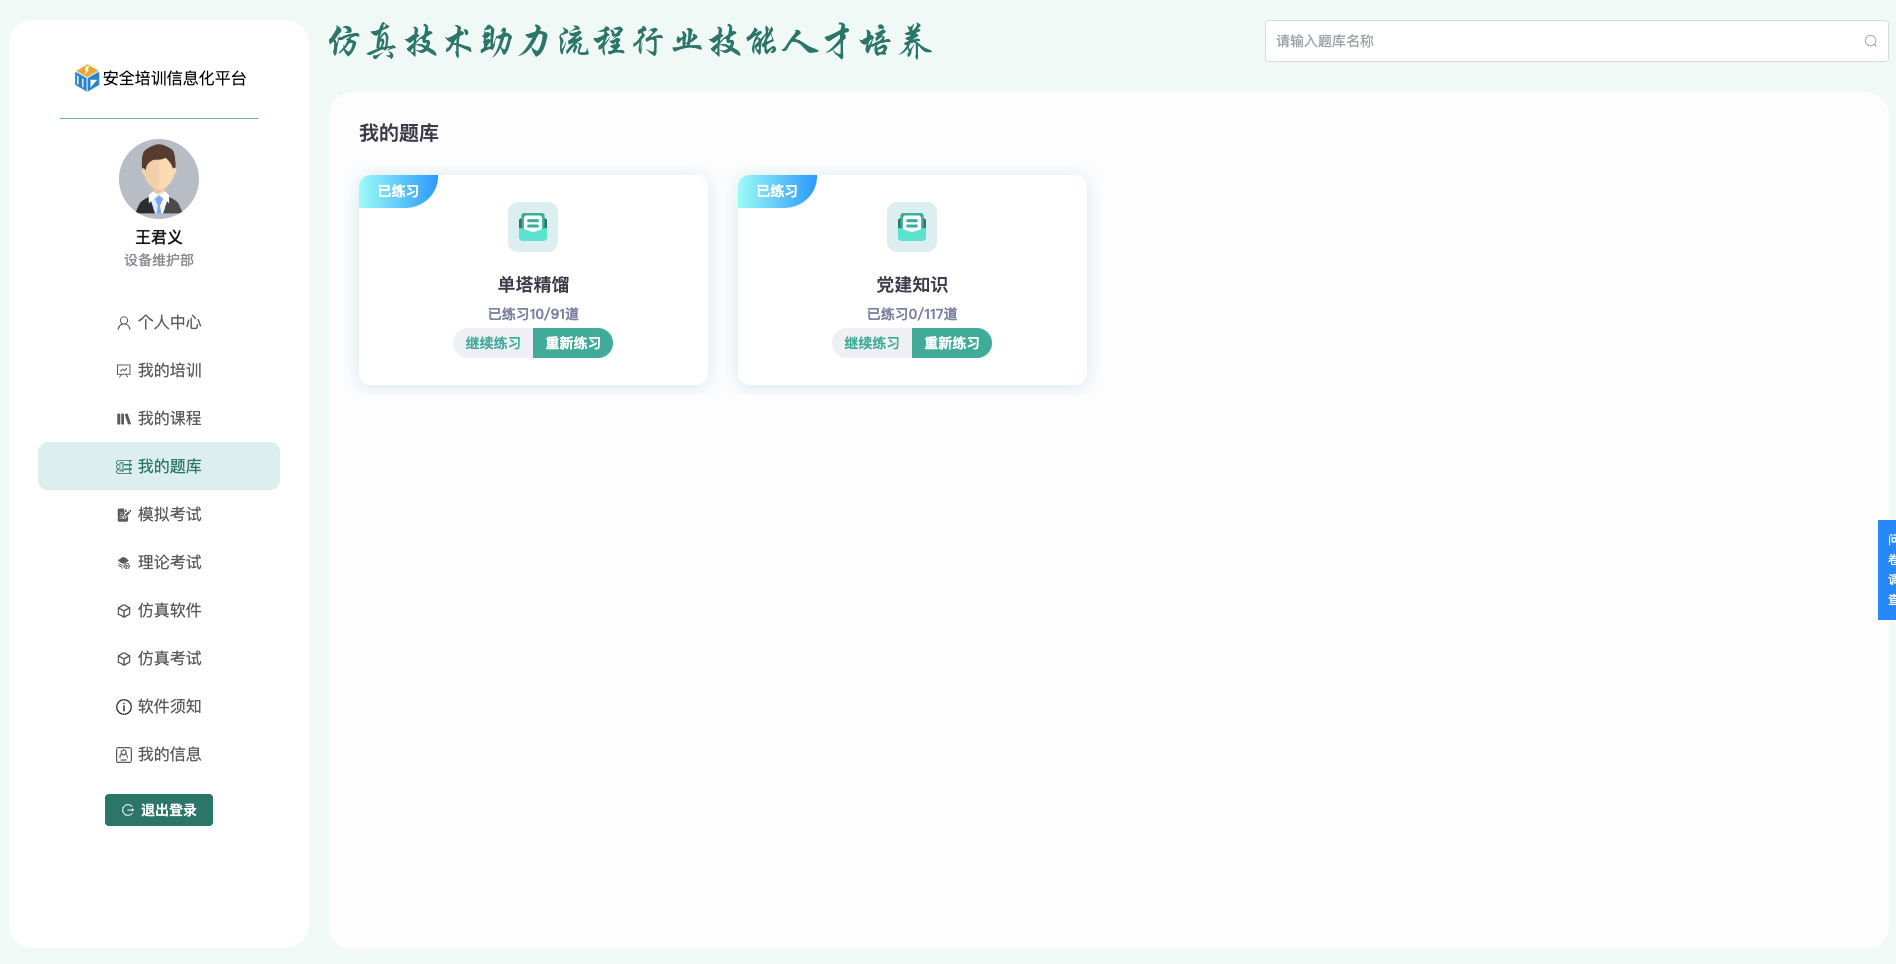Screen dimensions: 1896x964
Task: Click the 党建知识 question bank icon
Action: click(x=912, y=227)
